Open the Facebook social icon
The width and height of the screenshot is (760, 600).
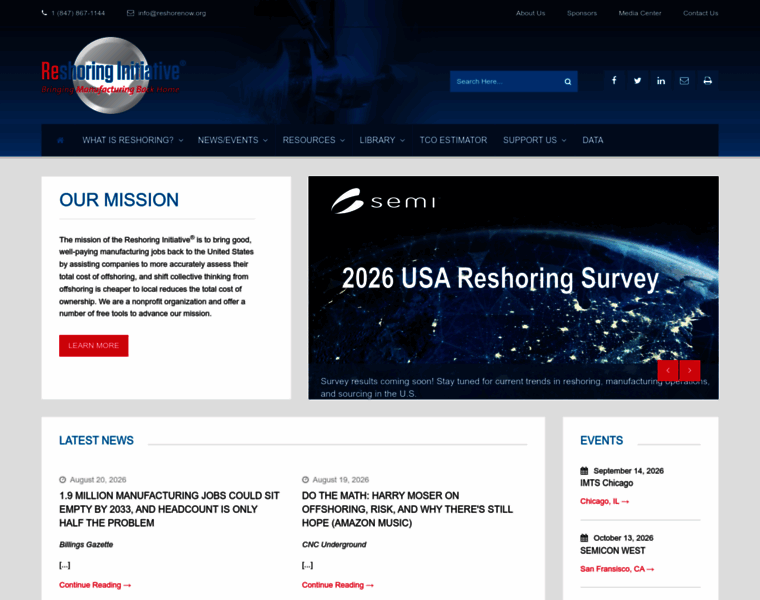(x=614, y=80)
